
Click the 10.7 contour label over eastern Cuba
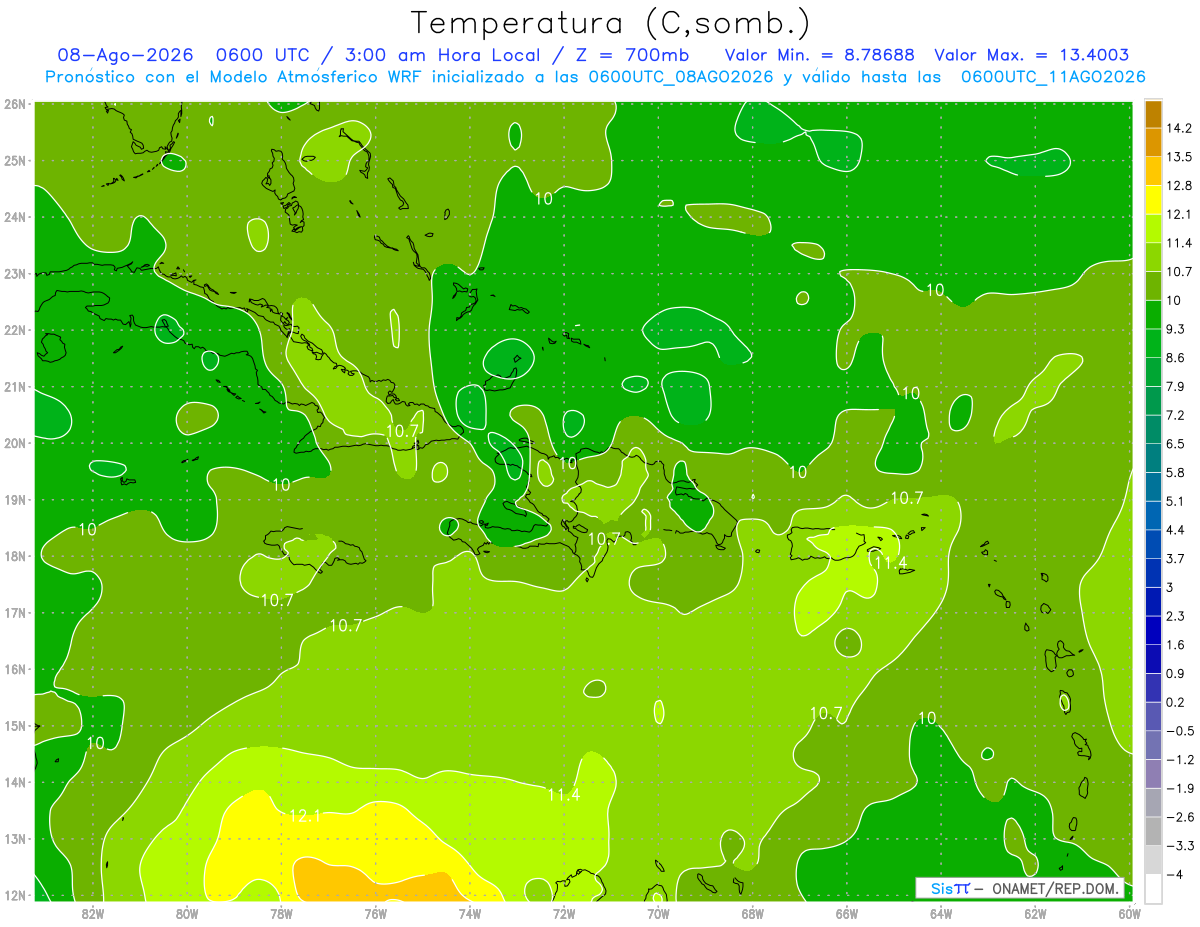point(402,431)
